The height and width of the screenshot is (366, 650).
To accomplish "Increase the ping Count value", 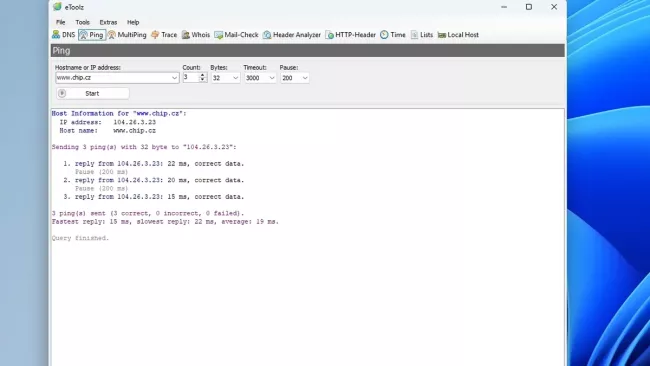I will [x=203, y=75].
